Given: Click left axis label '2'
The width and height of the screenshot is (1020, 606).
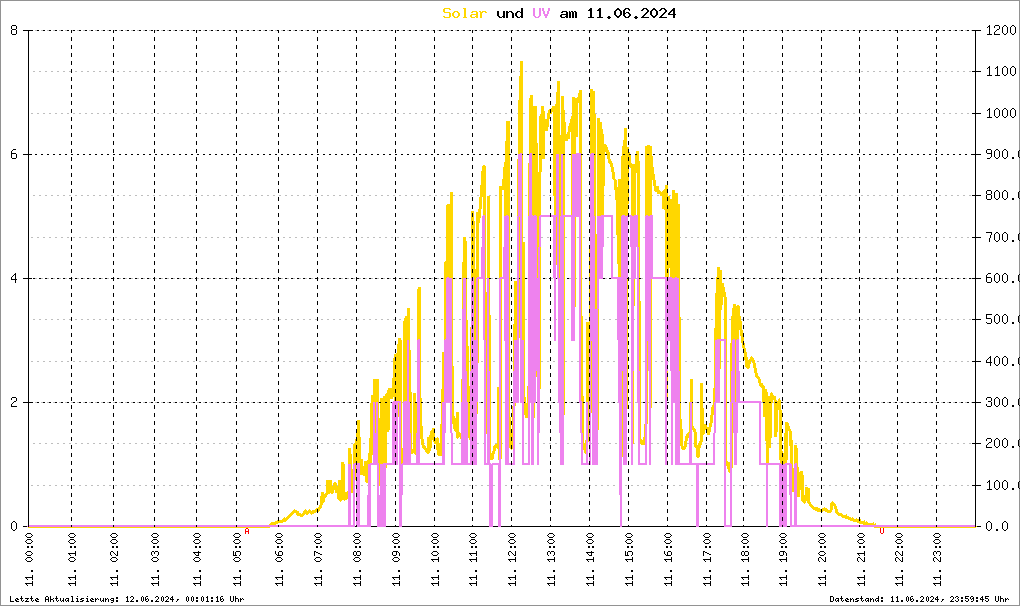Looking at the screenshot, I should pyautogui.click(x=14, y=402).
